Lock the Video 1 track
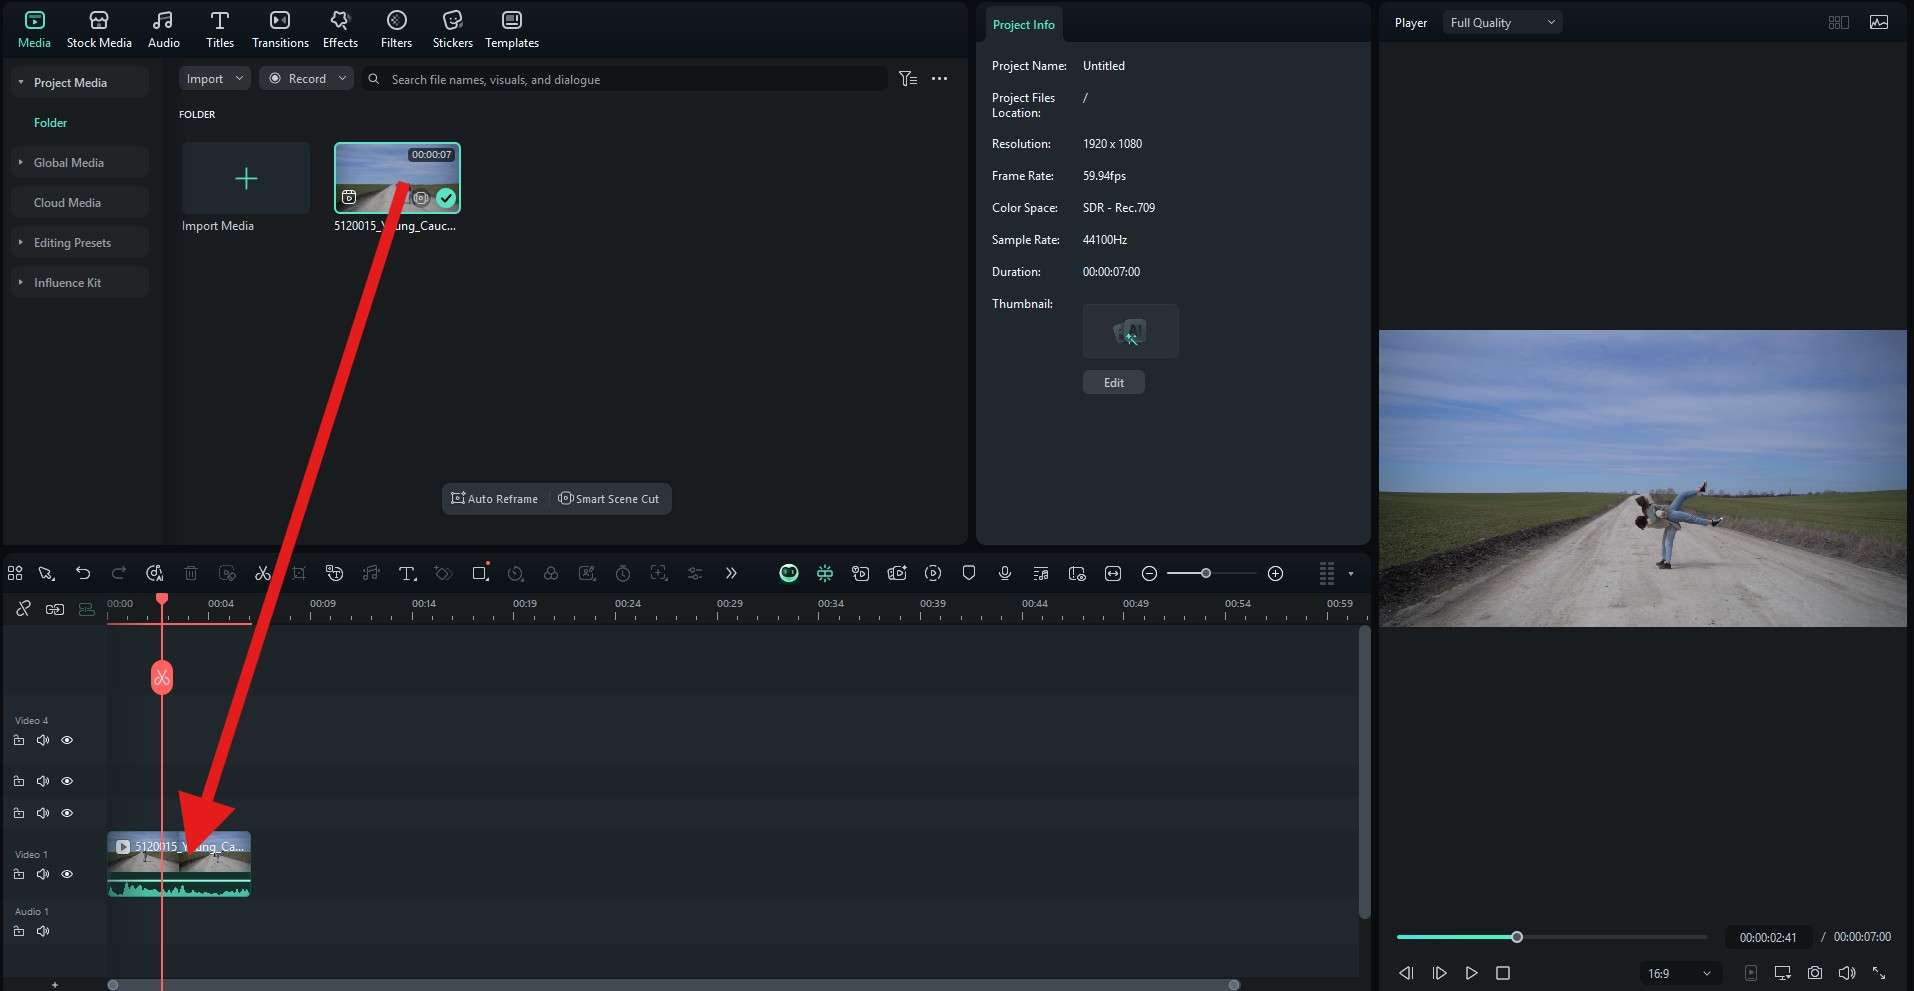The width and height of the screenshot is (1914, 991). point(19,874)
